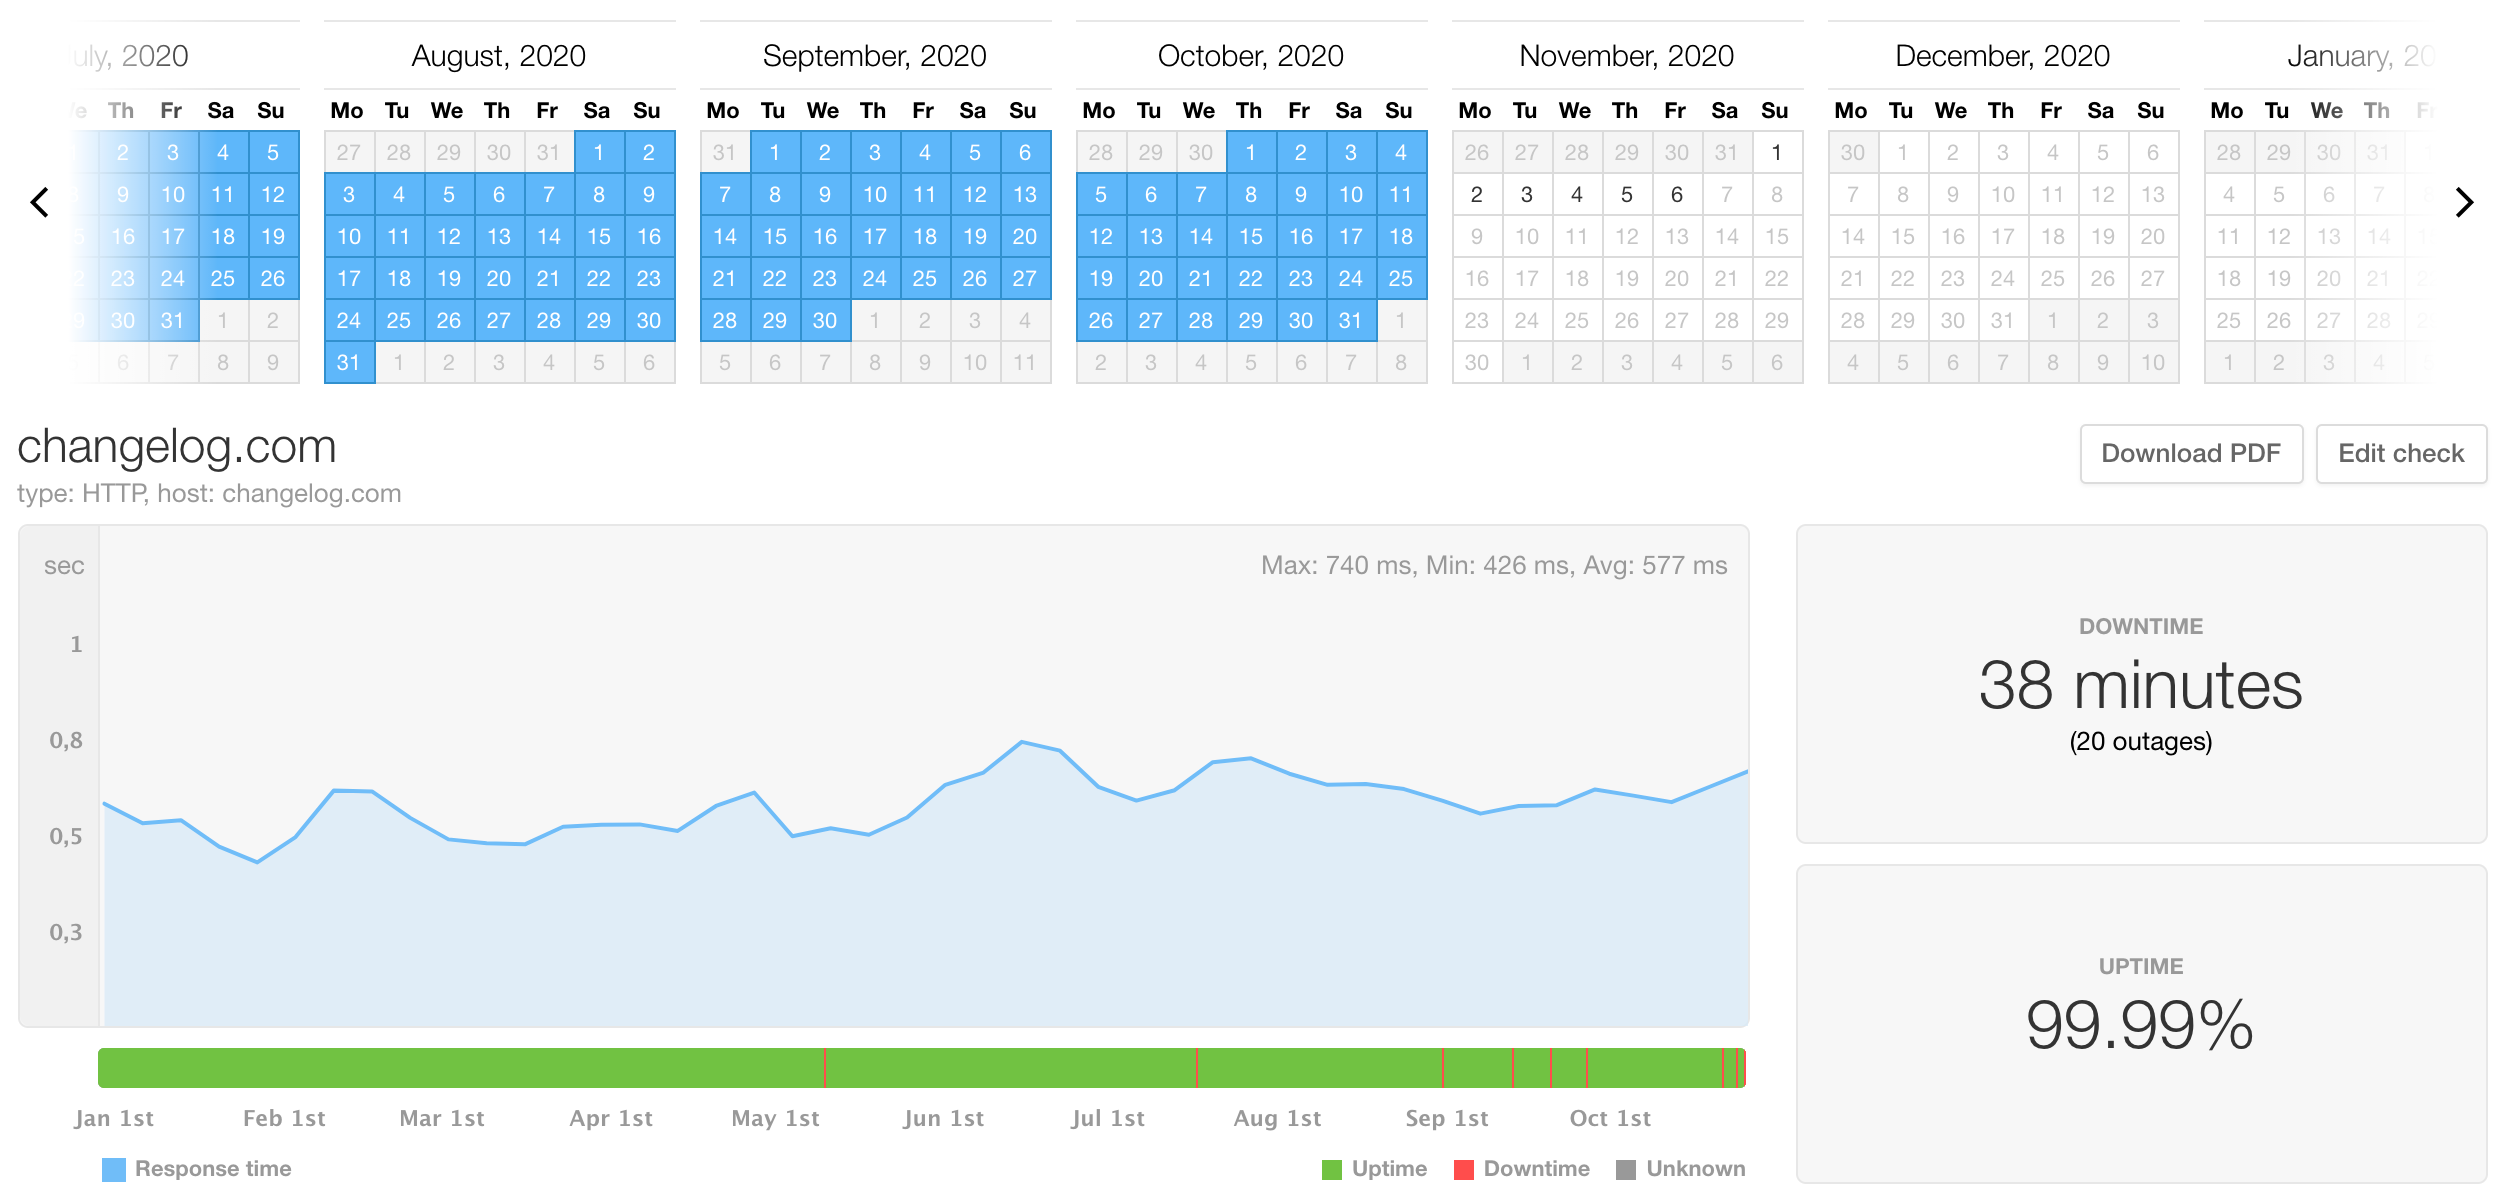The width and height of the screenshot is (2502, 1202).
Task: Select December 1 in the calendar
Action: 1903,152
